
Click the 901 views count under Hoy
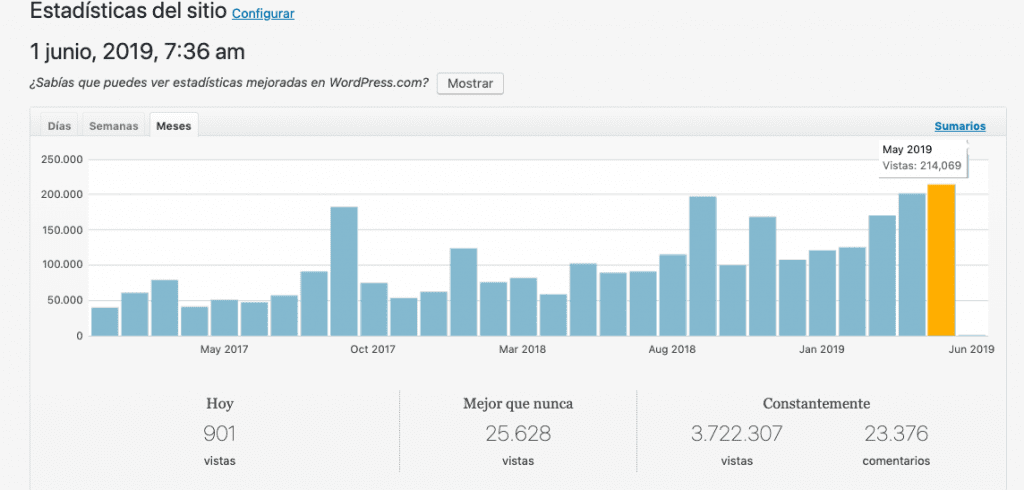point(220,434)
